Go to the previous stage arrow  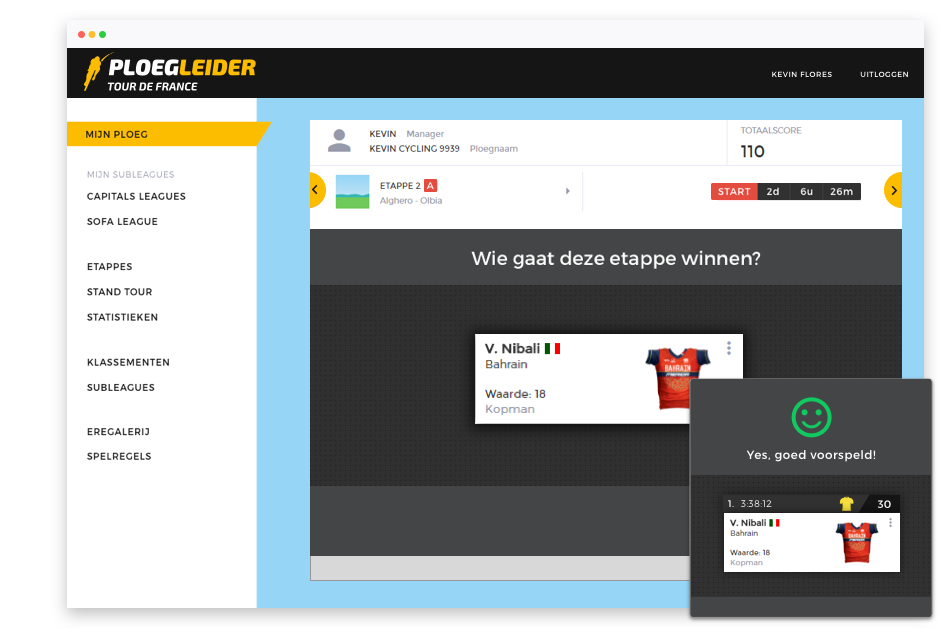tap(316, 190)
